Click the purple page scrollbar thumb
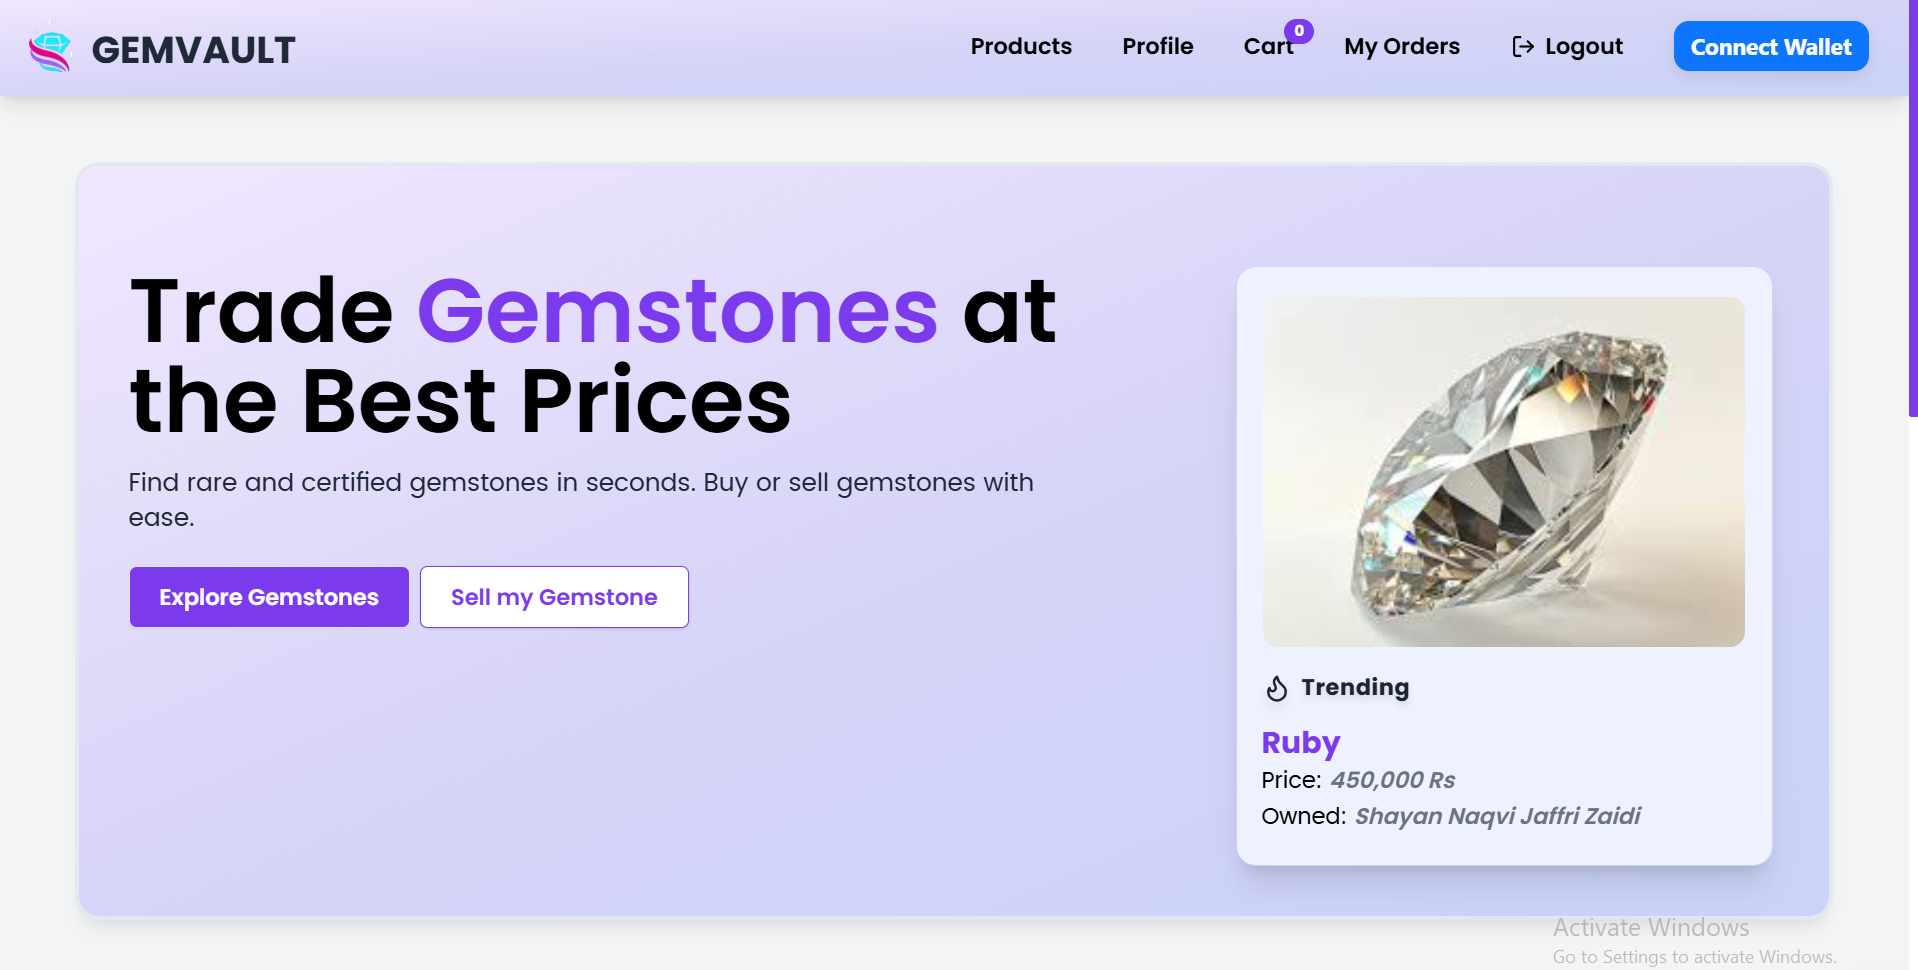Image resolution: width=1918 pixels, height=970 pixels. pos(1912,208)
